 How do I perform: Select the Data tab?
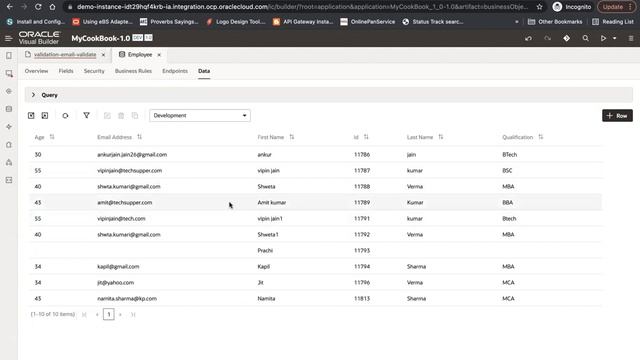click(x=204, y=71)
